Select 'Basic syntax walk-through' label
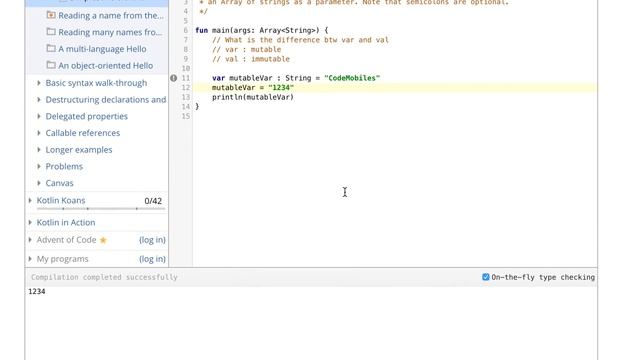 click(x=96, y=83)
